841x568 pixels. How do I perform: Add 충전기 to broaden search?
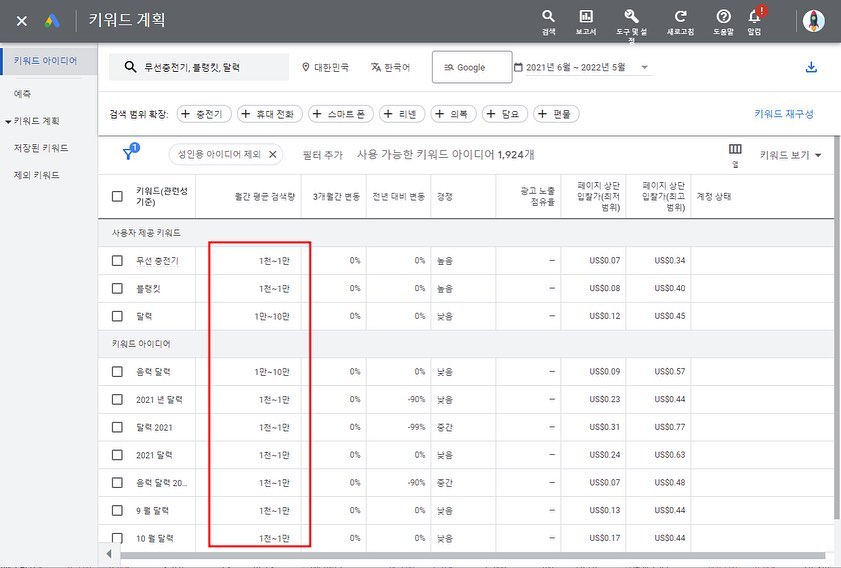click(x=204, y=114)
